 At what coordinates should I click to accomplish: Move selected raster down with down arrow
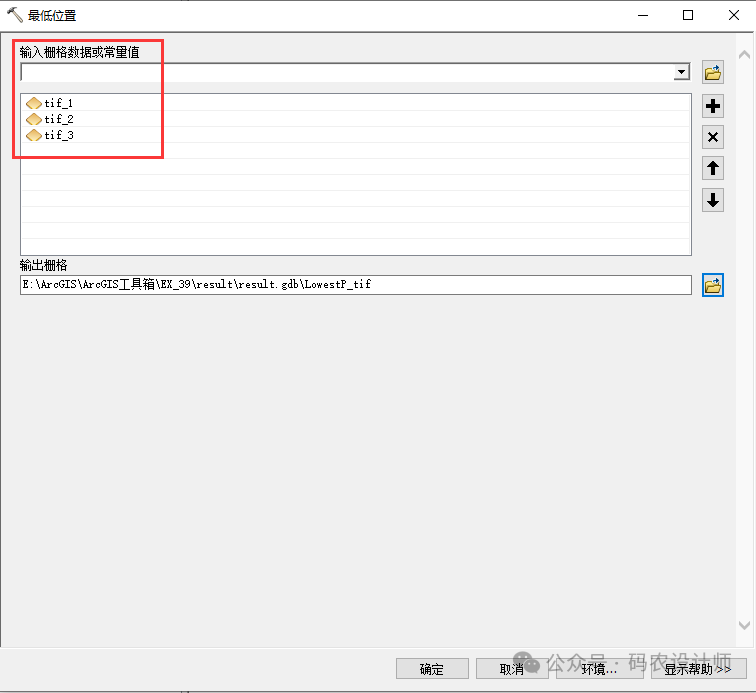712,200
